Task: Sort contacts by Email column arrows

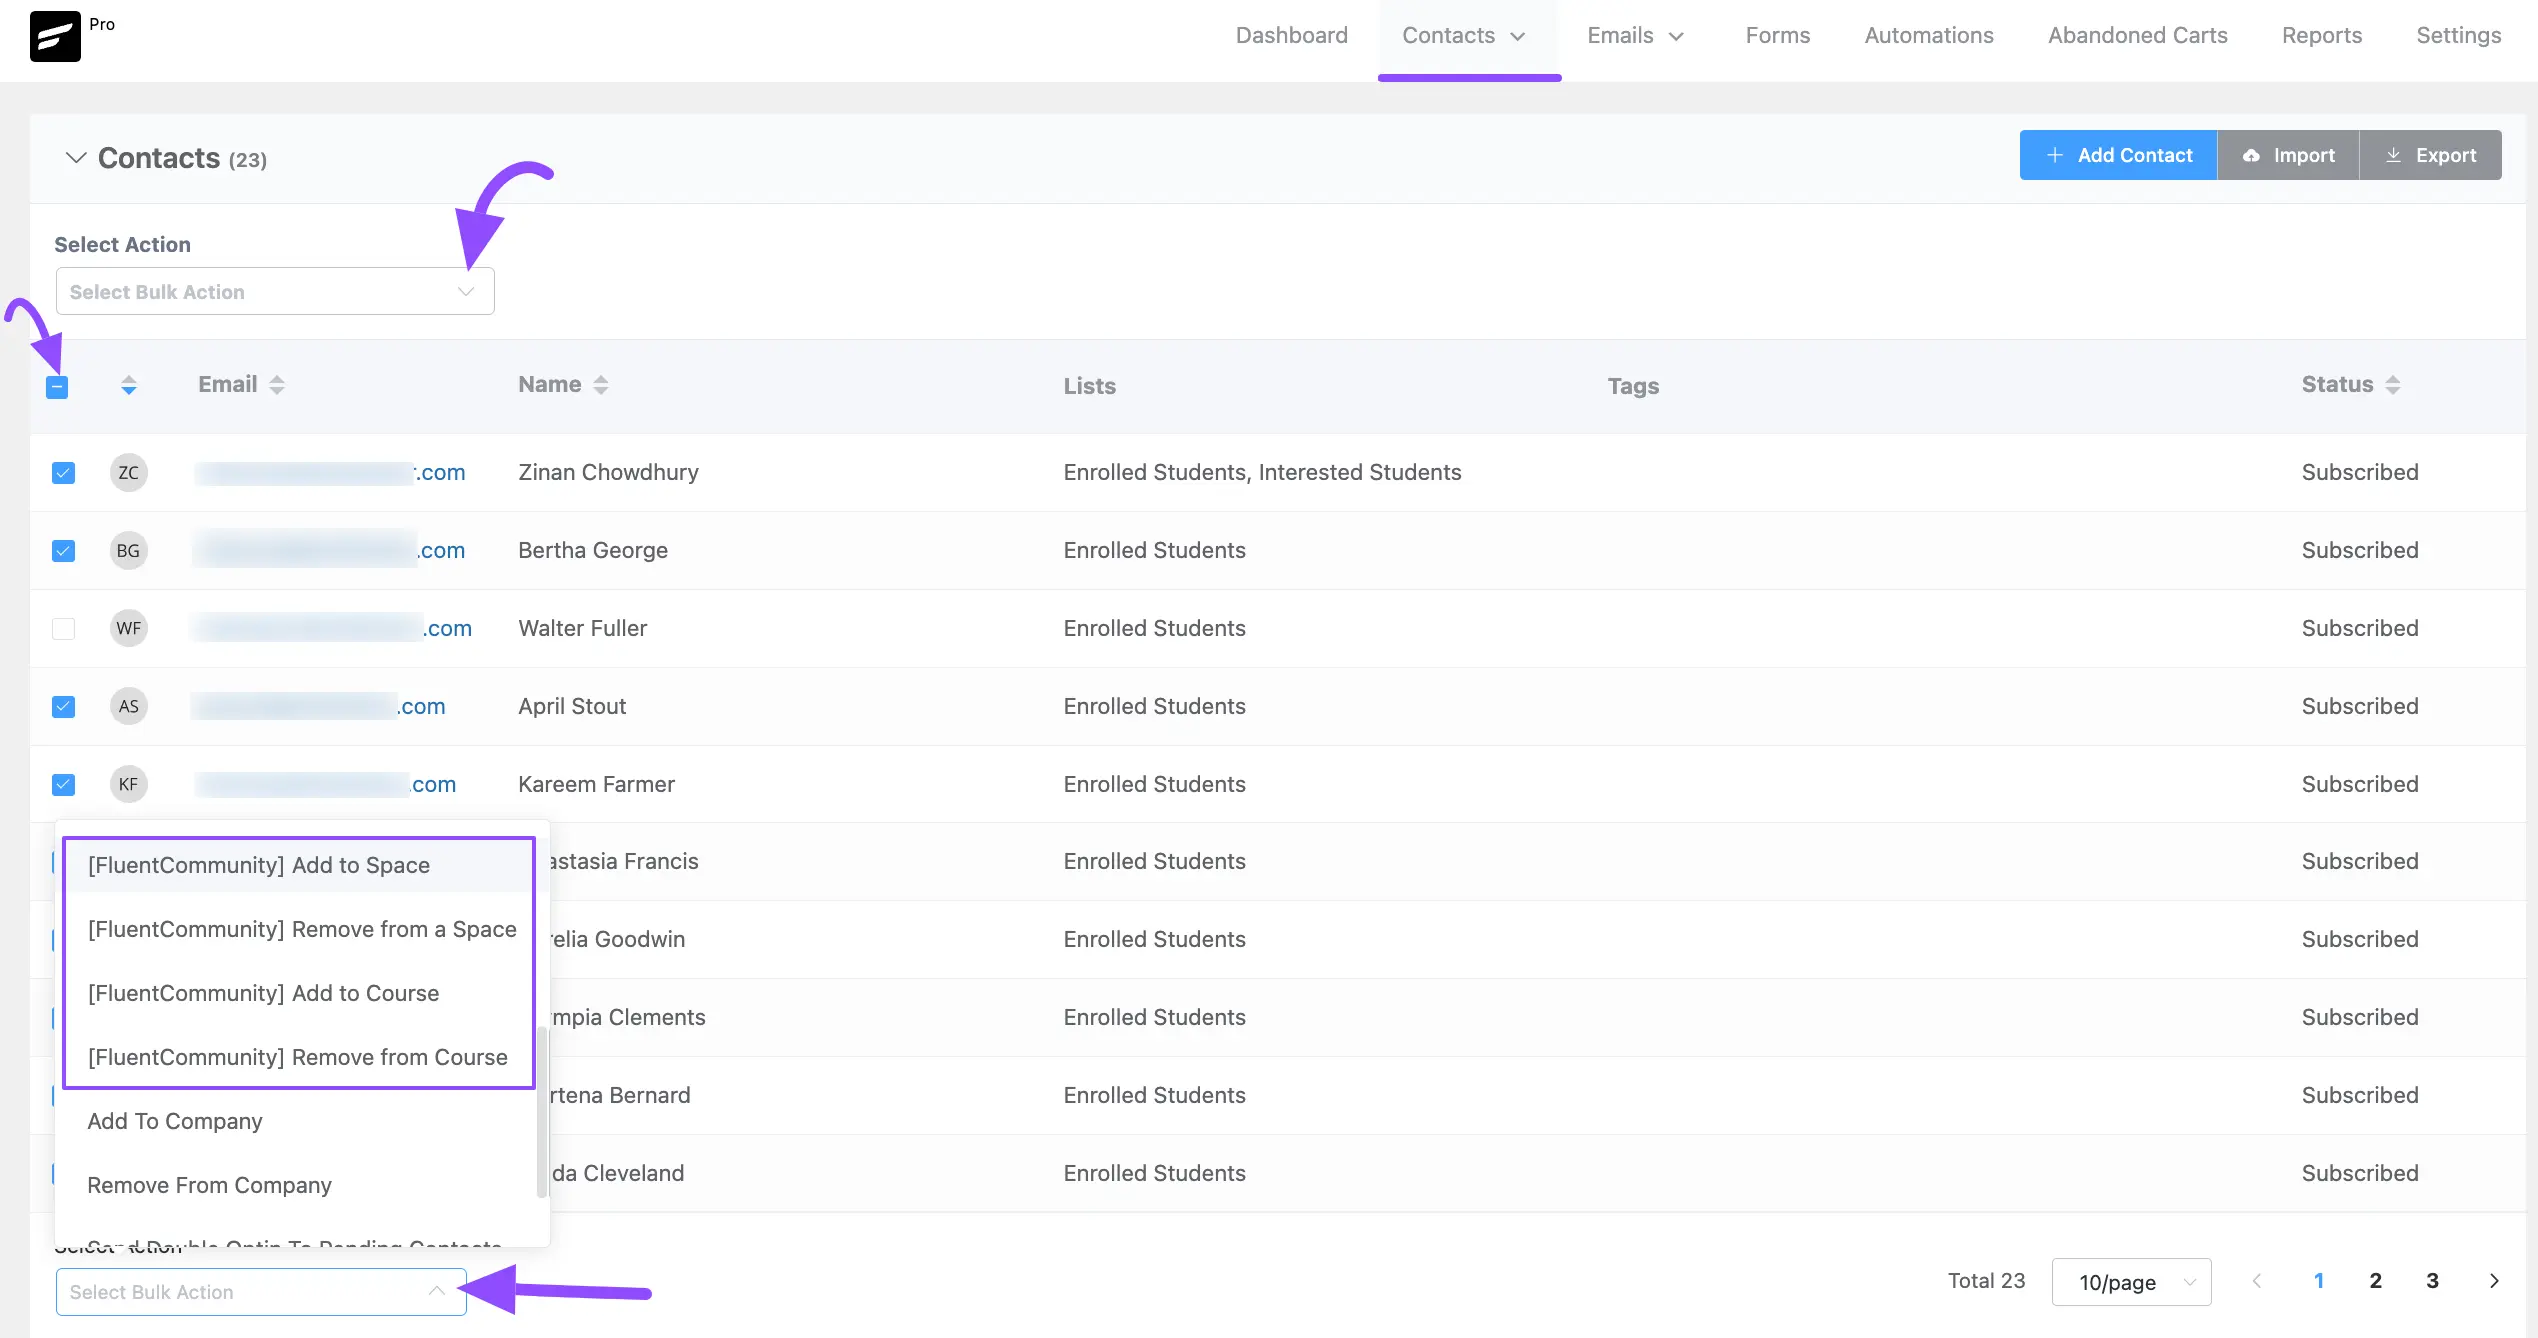Action: pyautogui.click(x=277, y=385)
